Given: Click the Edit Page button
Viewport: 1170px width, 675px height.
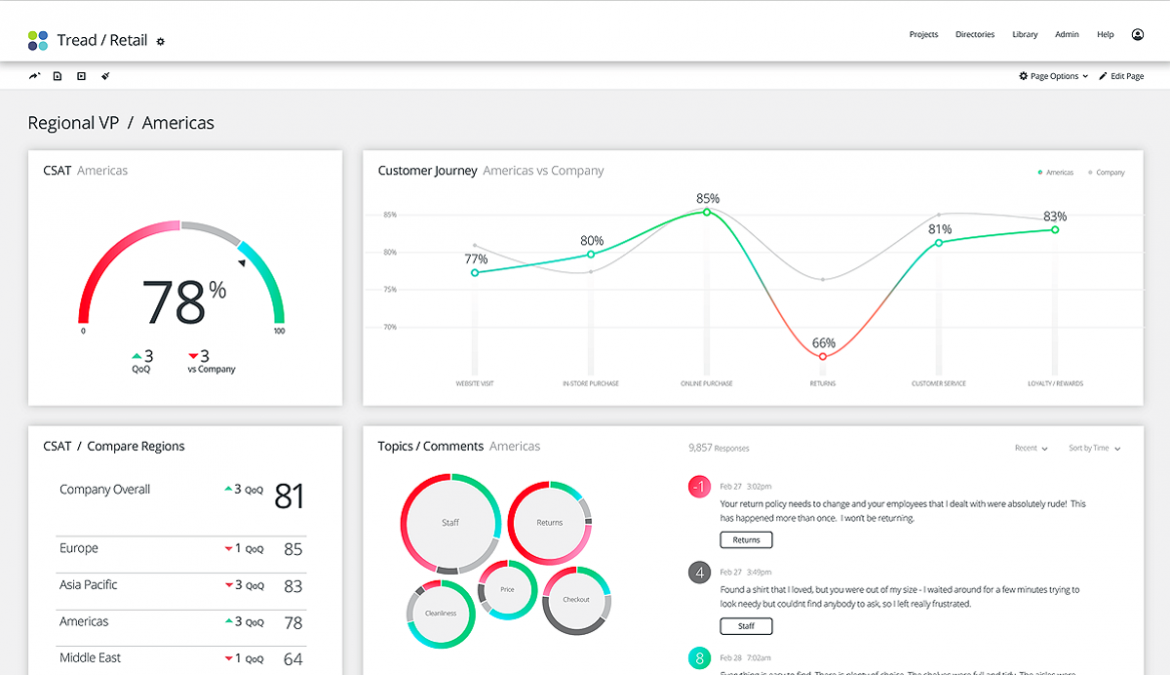Looking at the screenshot, I should [x=1121, y=75].
